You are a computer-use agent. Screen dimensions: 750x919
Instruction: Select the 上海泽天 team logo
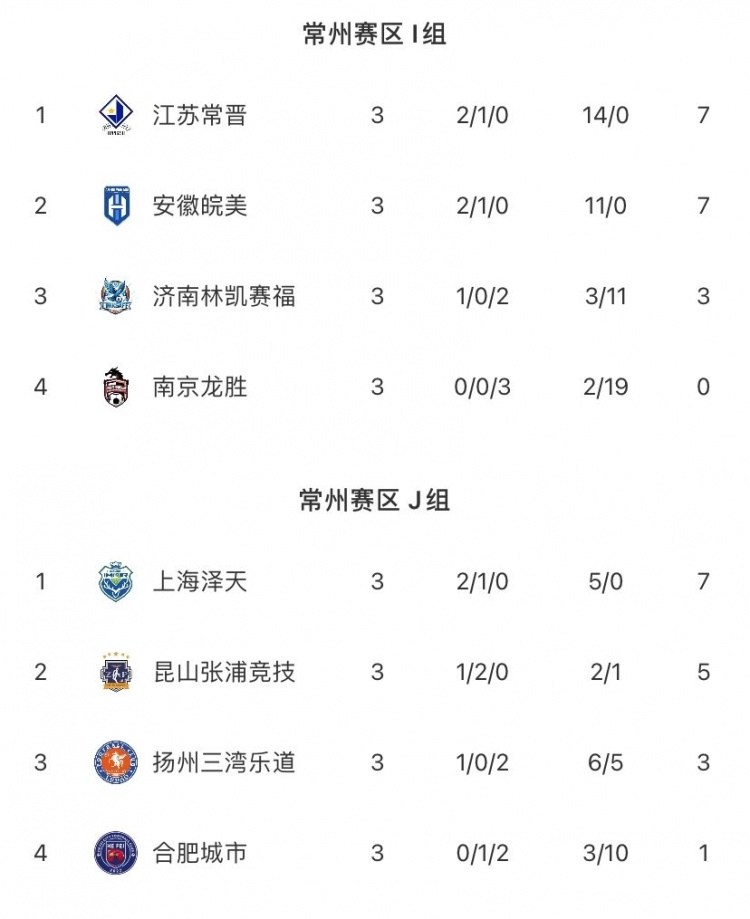[115, 582]
